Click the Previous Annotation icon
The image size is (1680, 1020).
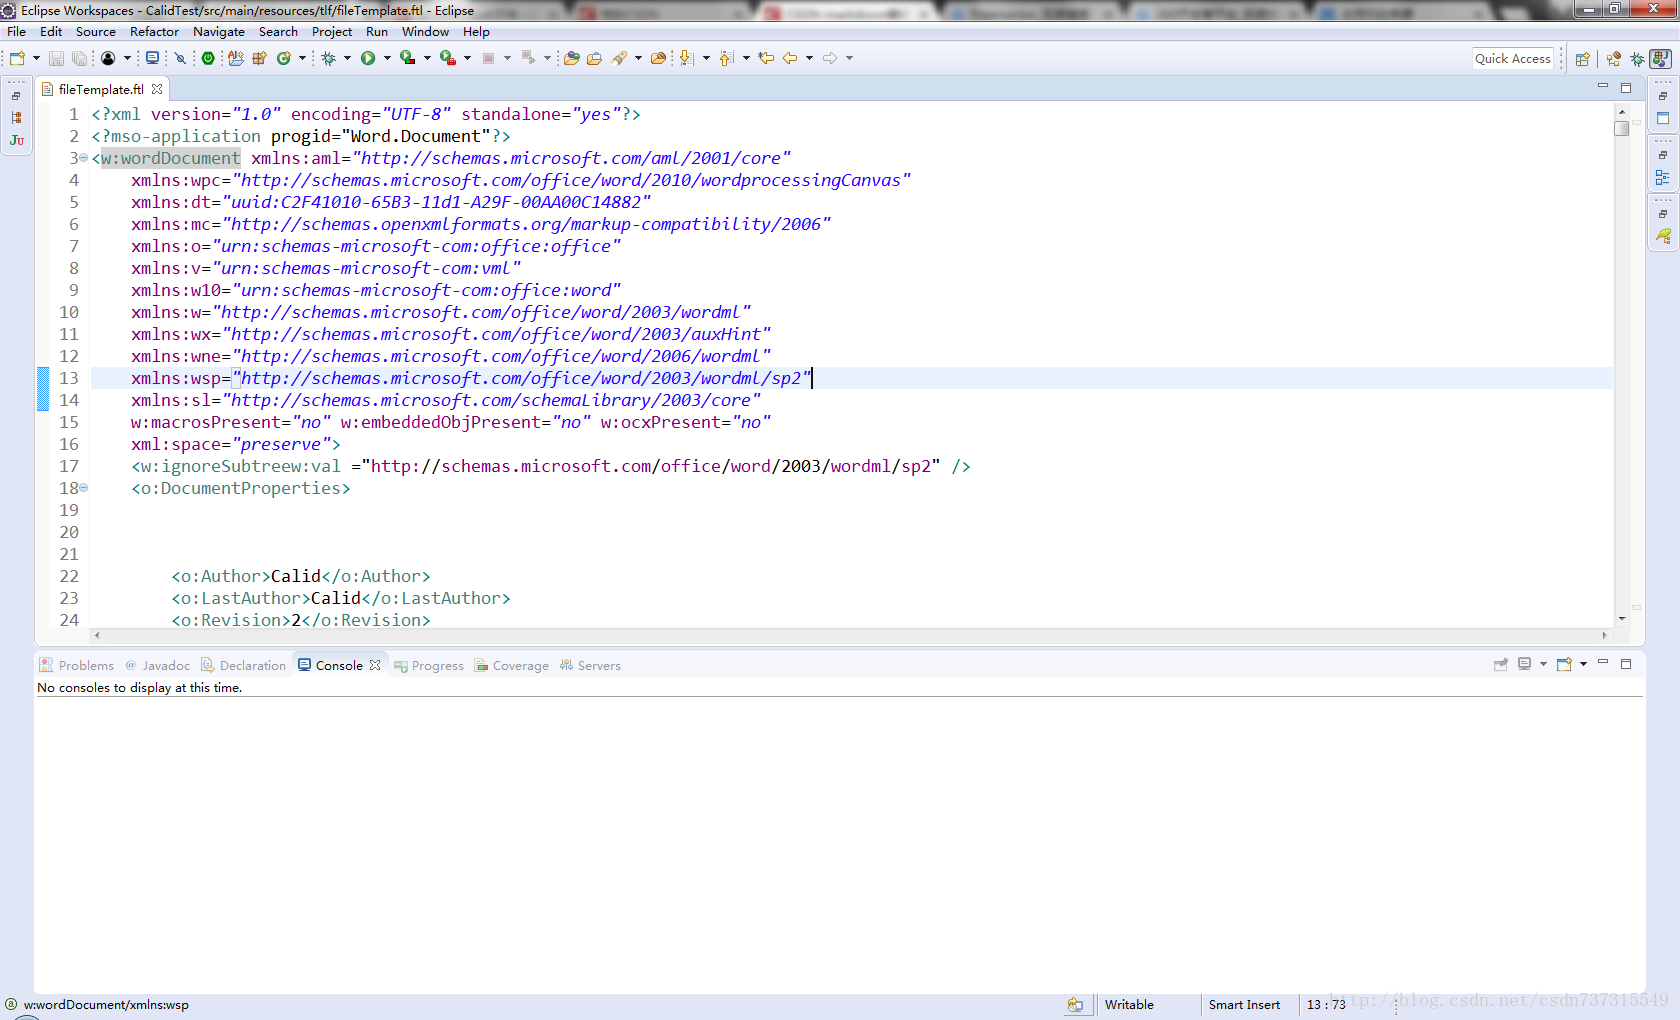click(727, 58)
